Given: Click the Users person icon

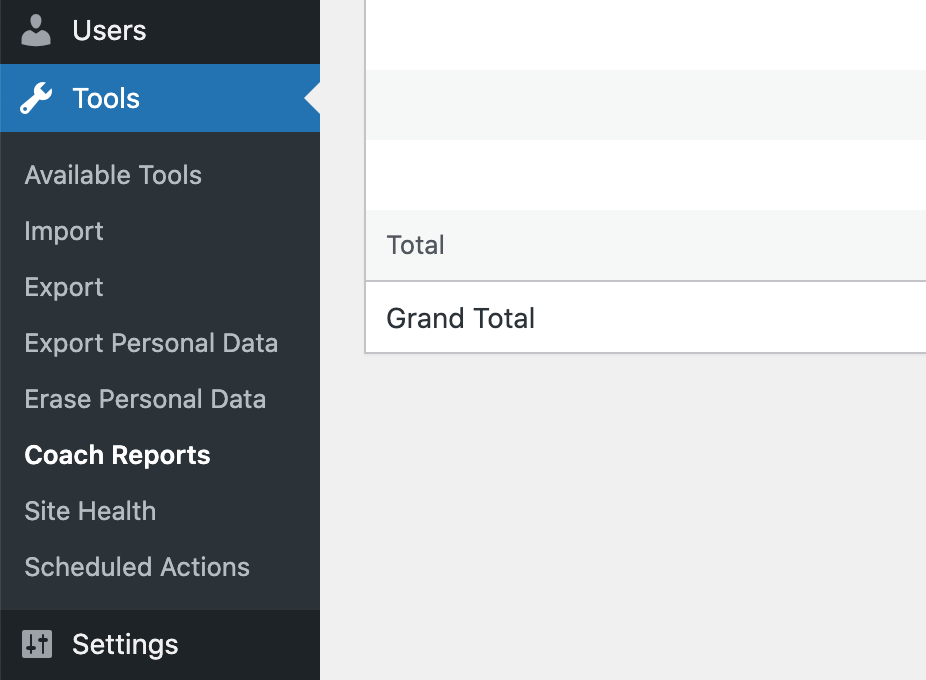Looking at the screenshot, I should [x=36, y=31].
